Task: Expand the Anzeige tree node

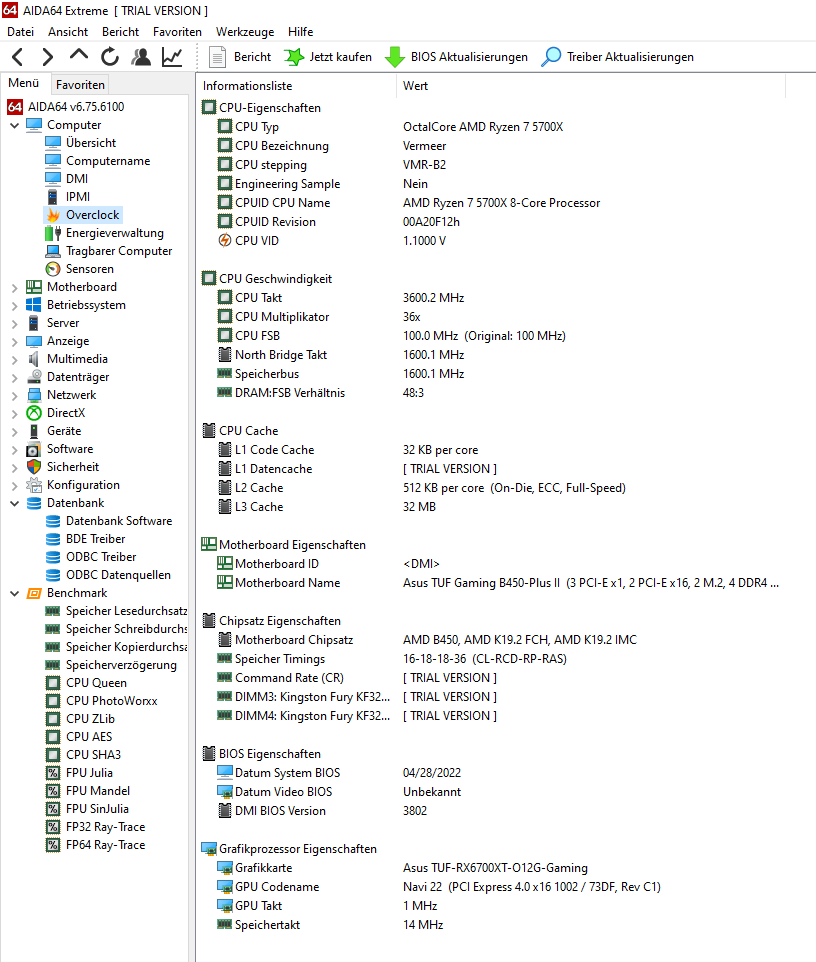Action: (x=15, y=341)
